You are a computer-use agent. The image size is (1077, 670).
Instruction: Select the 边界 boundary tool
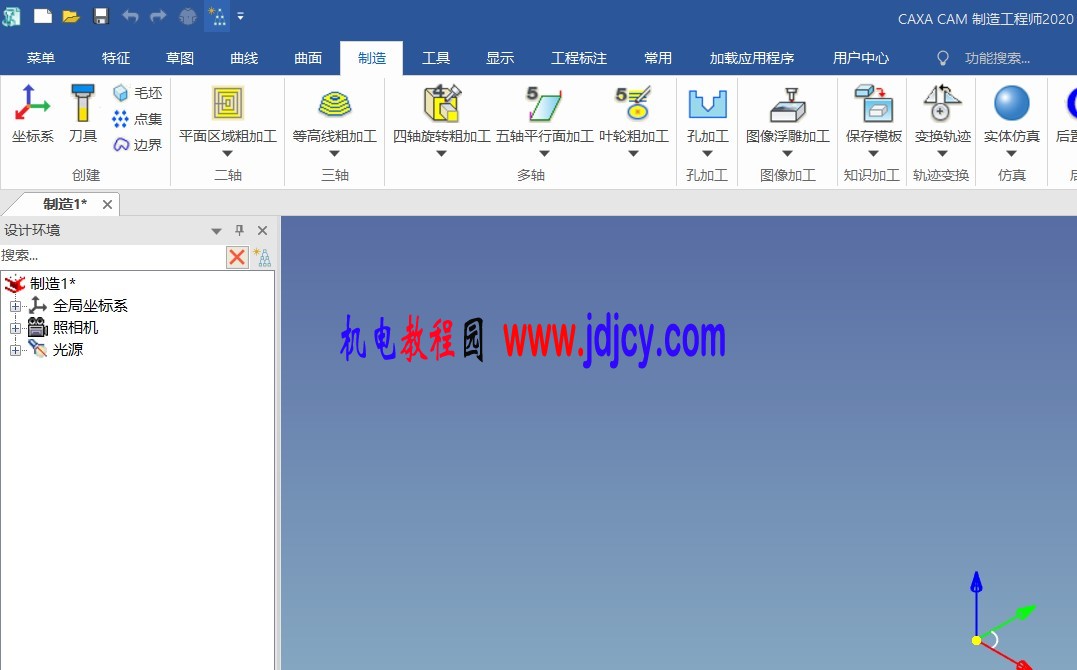click(x=137, y=144)
